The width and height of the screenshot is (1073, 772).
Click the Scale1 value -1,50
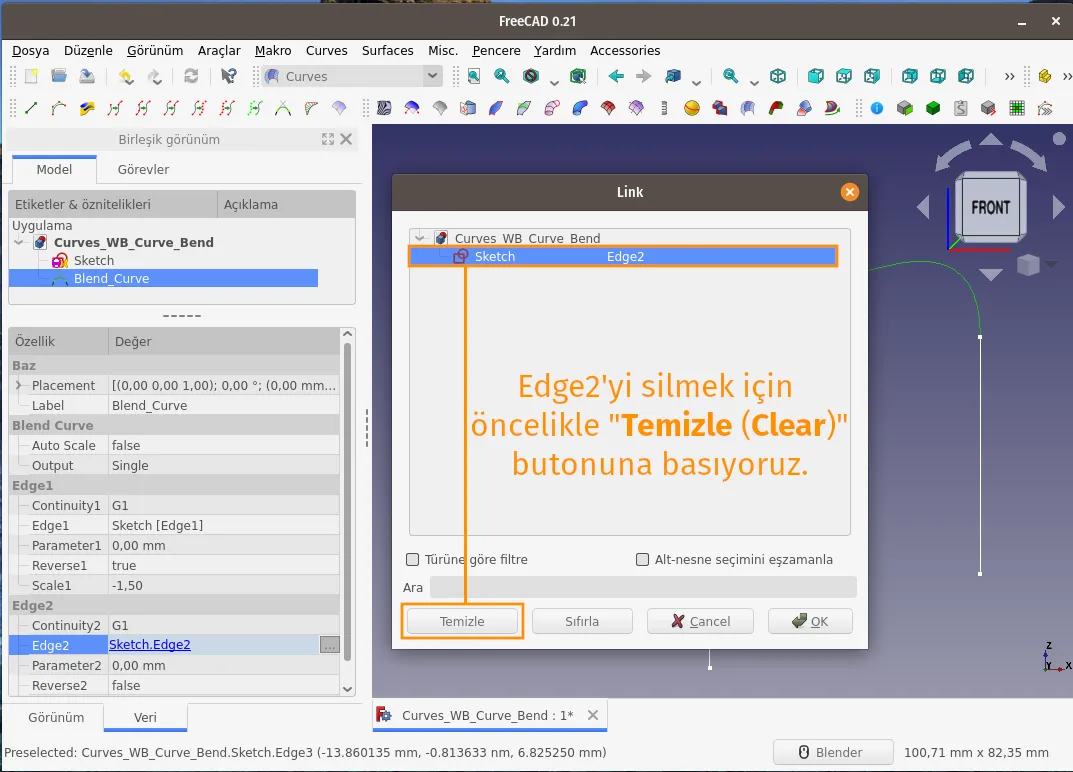(127, 586)
